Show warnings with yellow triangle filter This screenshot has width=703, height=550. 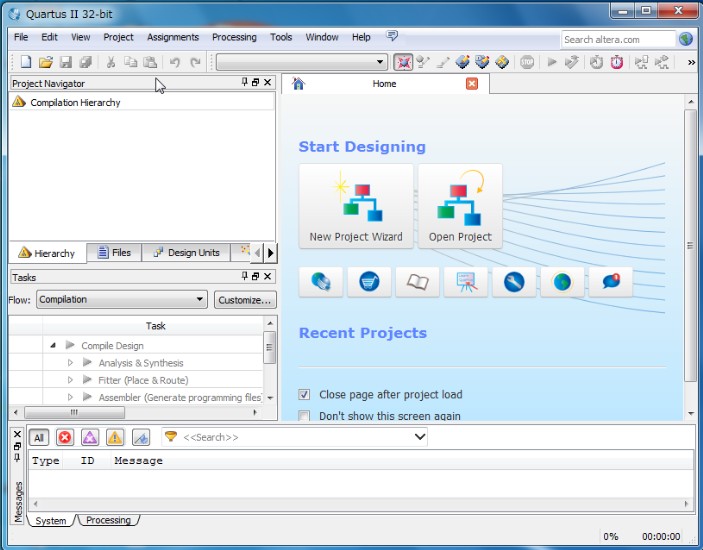coord(115,437)
